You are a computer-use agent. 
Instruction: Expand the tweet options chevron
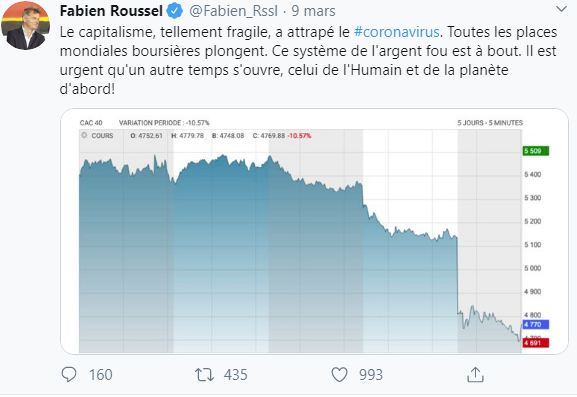pyautogui.click(x=561, y=9)
